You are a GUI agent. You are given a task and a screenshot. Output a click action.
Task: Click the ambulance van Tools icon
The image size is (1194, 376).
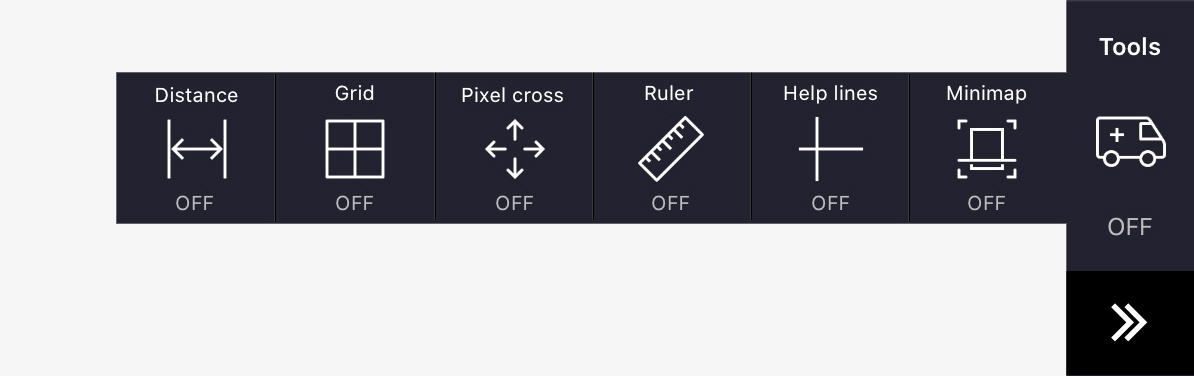click(x=1130, y=141)
